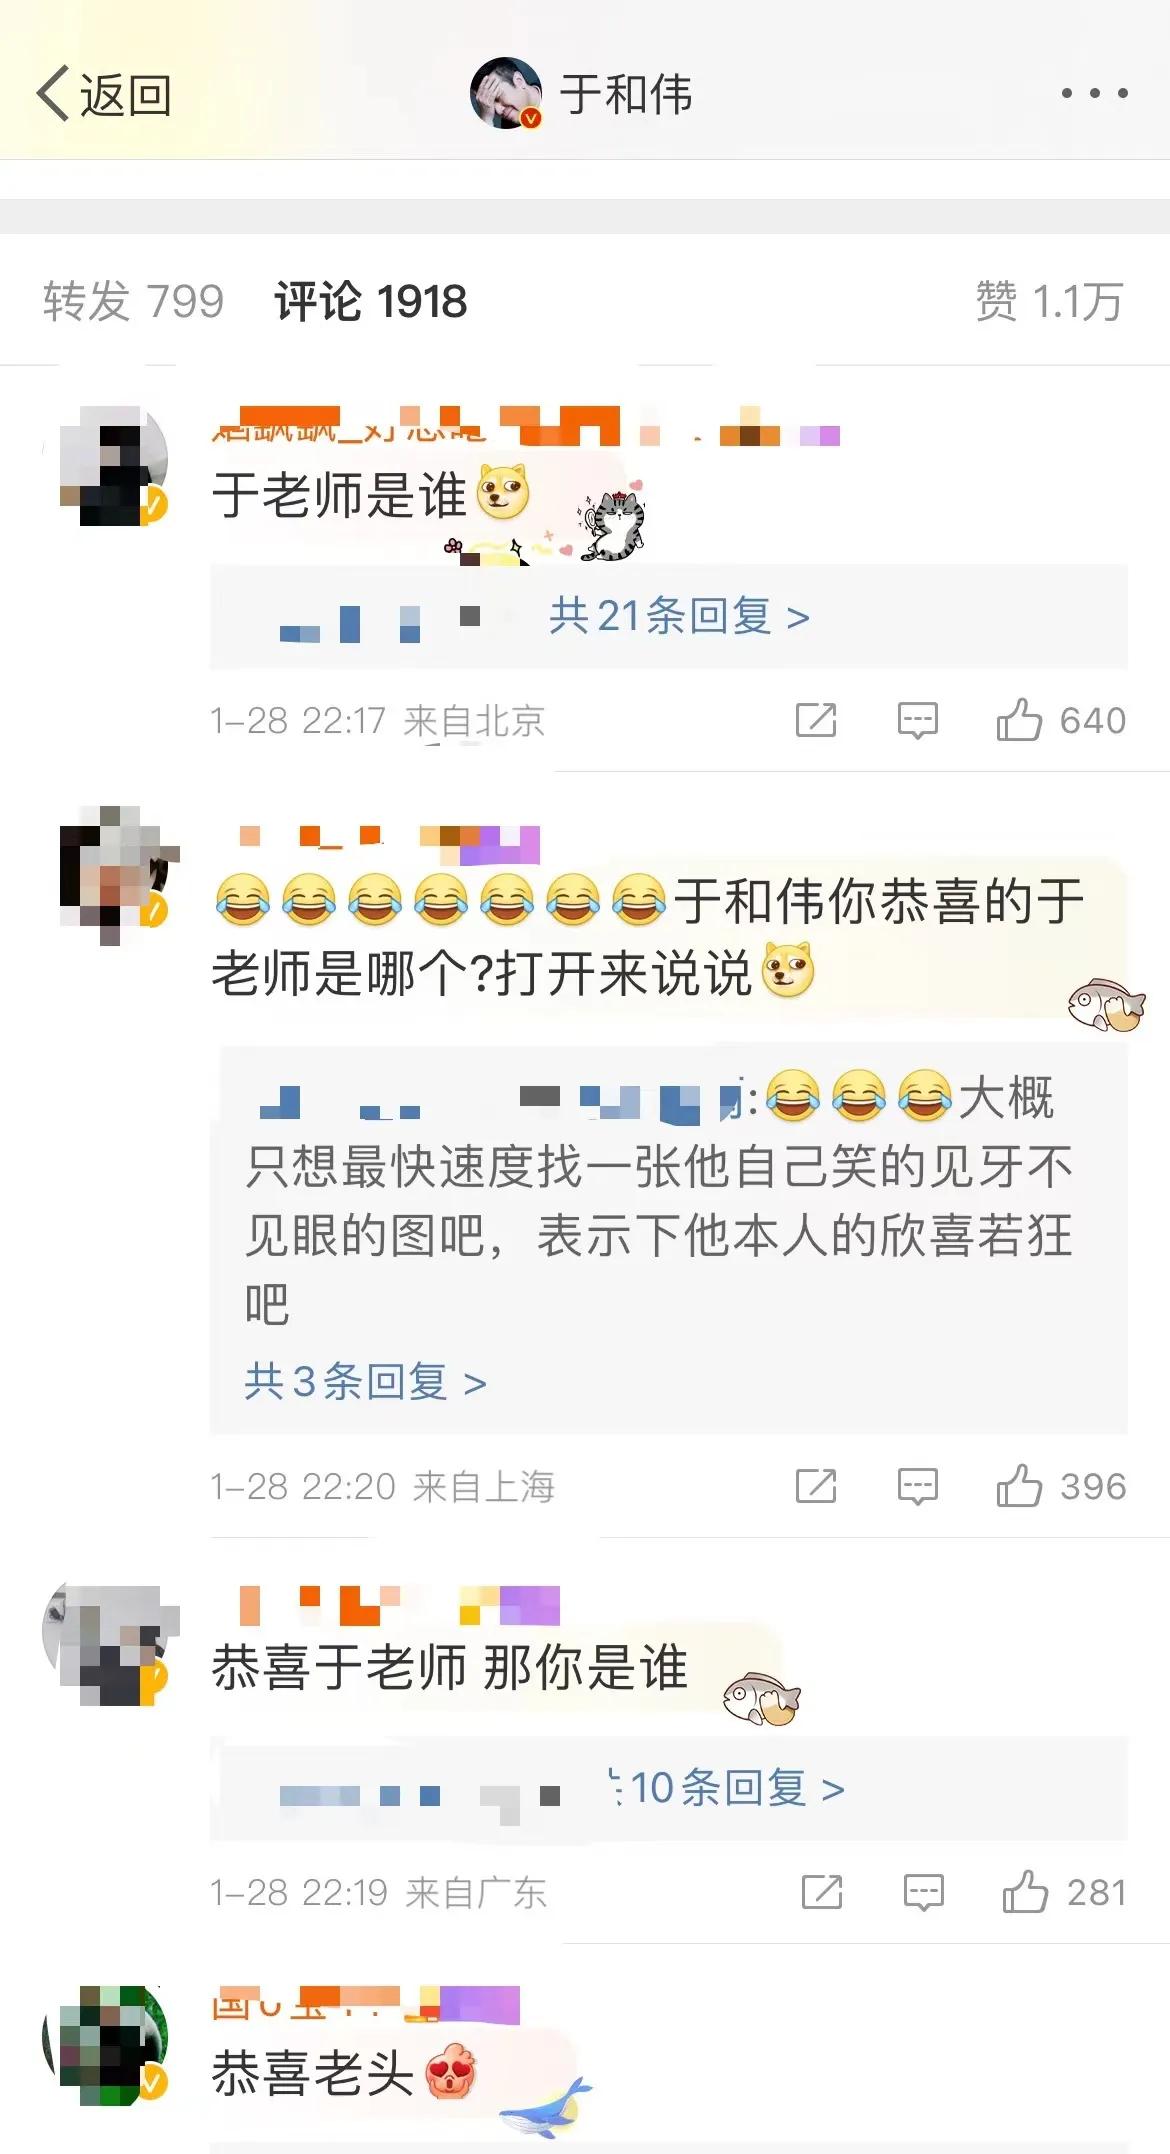Repost the 22:17 Beijing comment
Image resolution: width=1170 pixels, height=2154 pixels.
(816, 720)
